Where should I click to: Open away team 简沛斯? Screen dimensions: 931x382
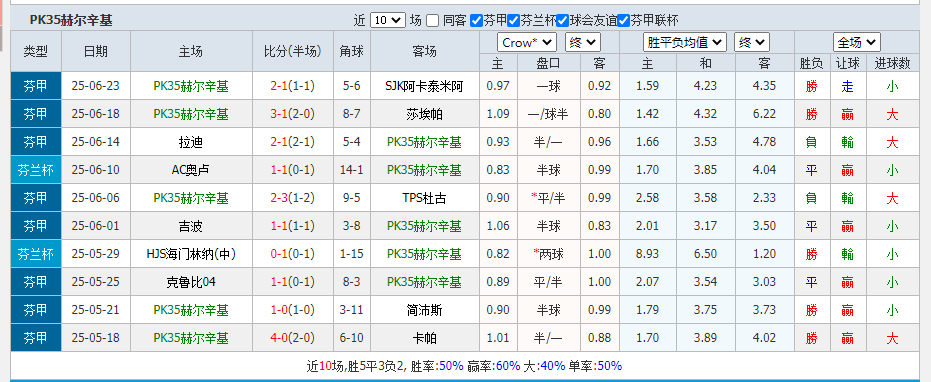pyautogui.click(x=424, y=310)
